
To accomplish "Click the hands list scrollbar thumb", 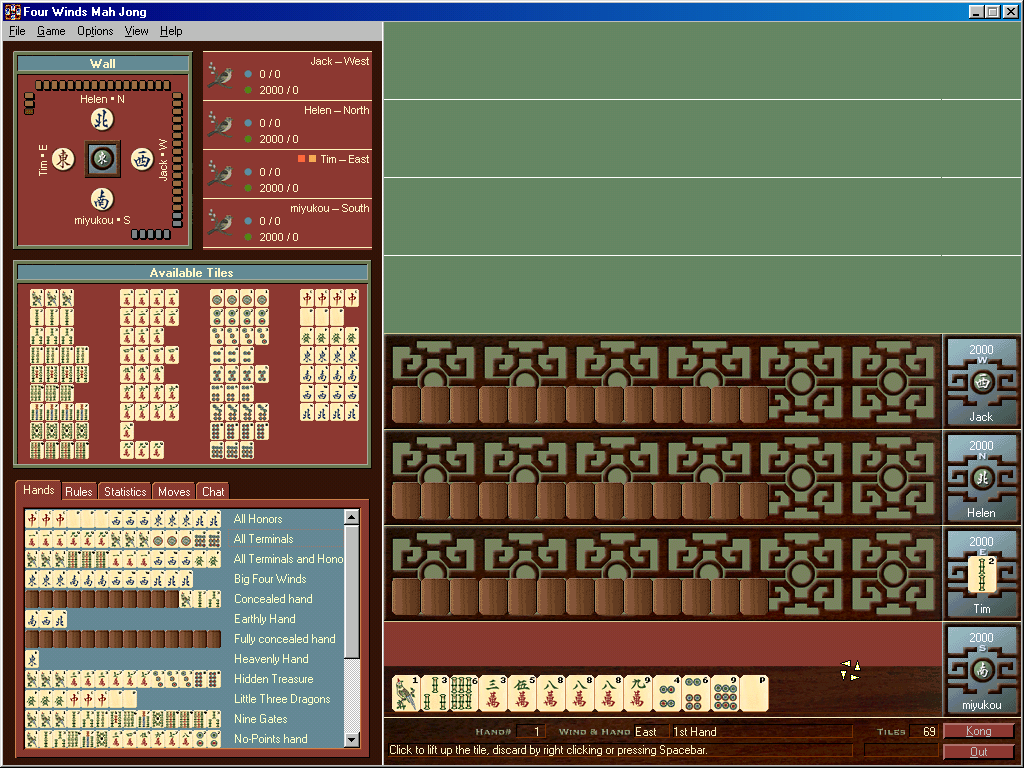I will pyautogui.click(x=351, y=591).
